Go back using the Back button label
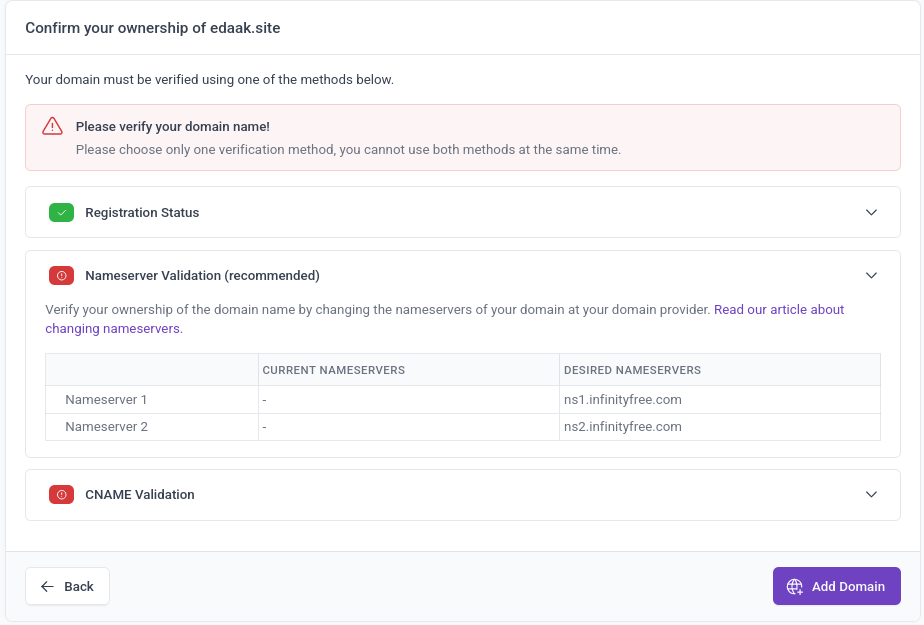Viewport: 924px width, 625px height. [x=79, y=587]
